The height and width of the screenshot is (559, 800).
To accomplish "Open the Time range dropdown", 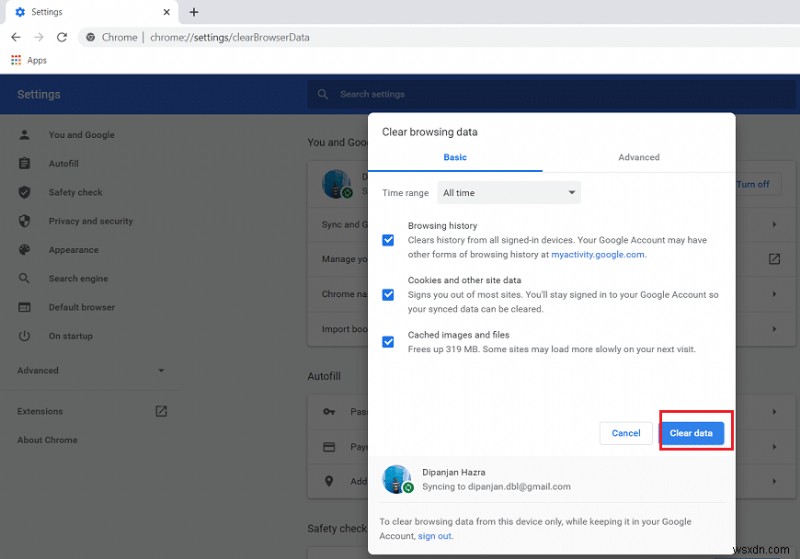I will pyautogui.click(x=509, y=193).
